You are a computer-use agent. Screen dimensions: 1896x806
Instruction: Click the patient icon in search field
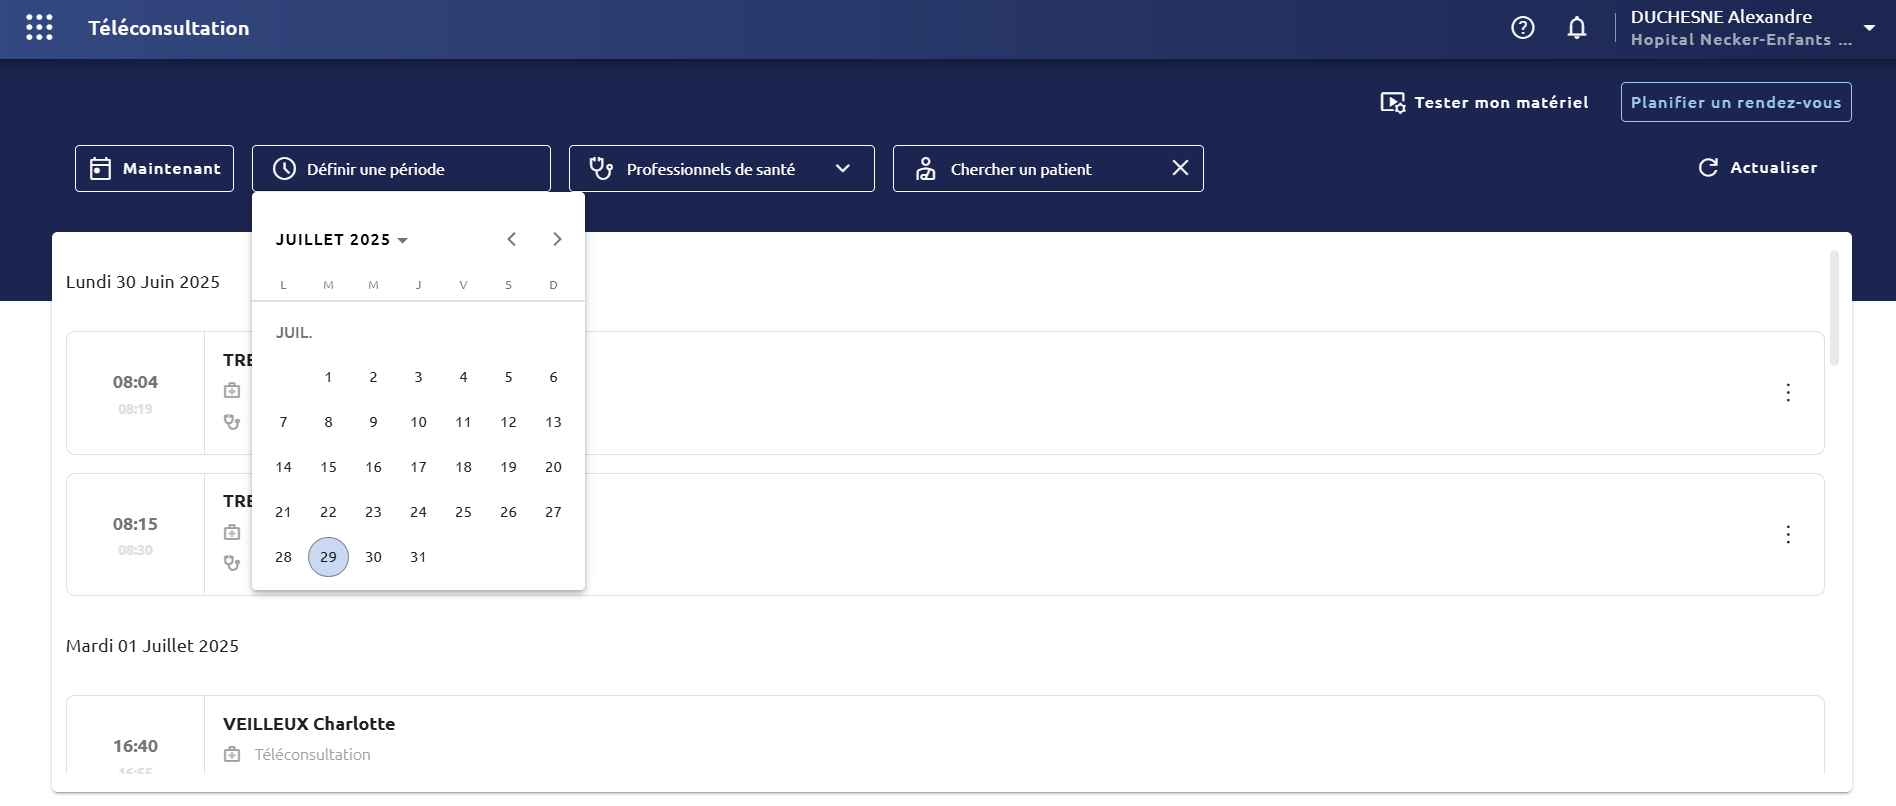coord(926,168)
